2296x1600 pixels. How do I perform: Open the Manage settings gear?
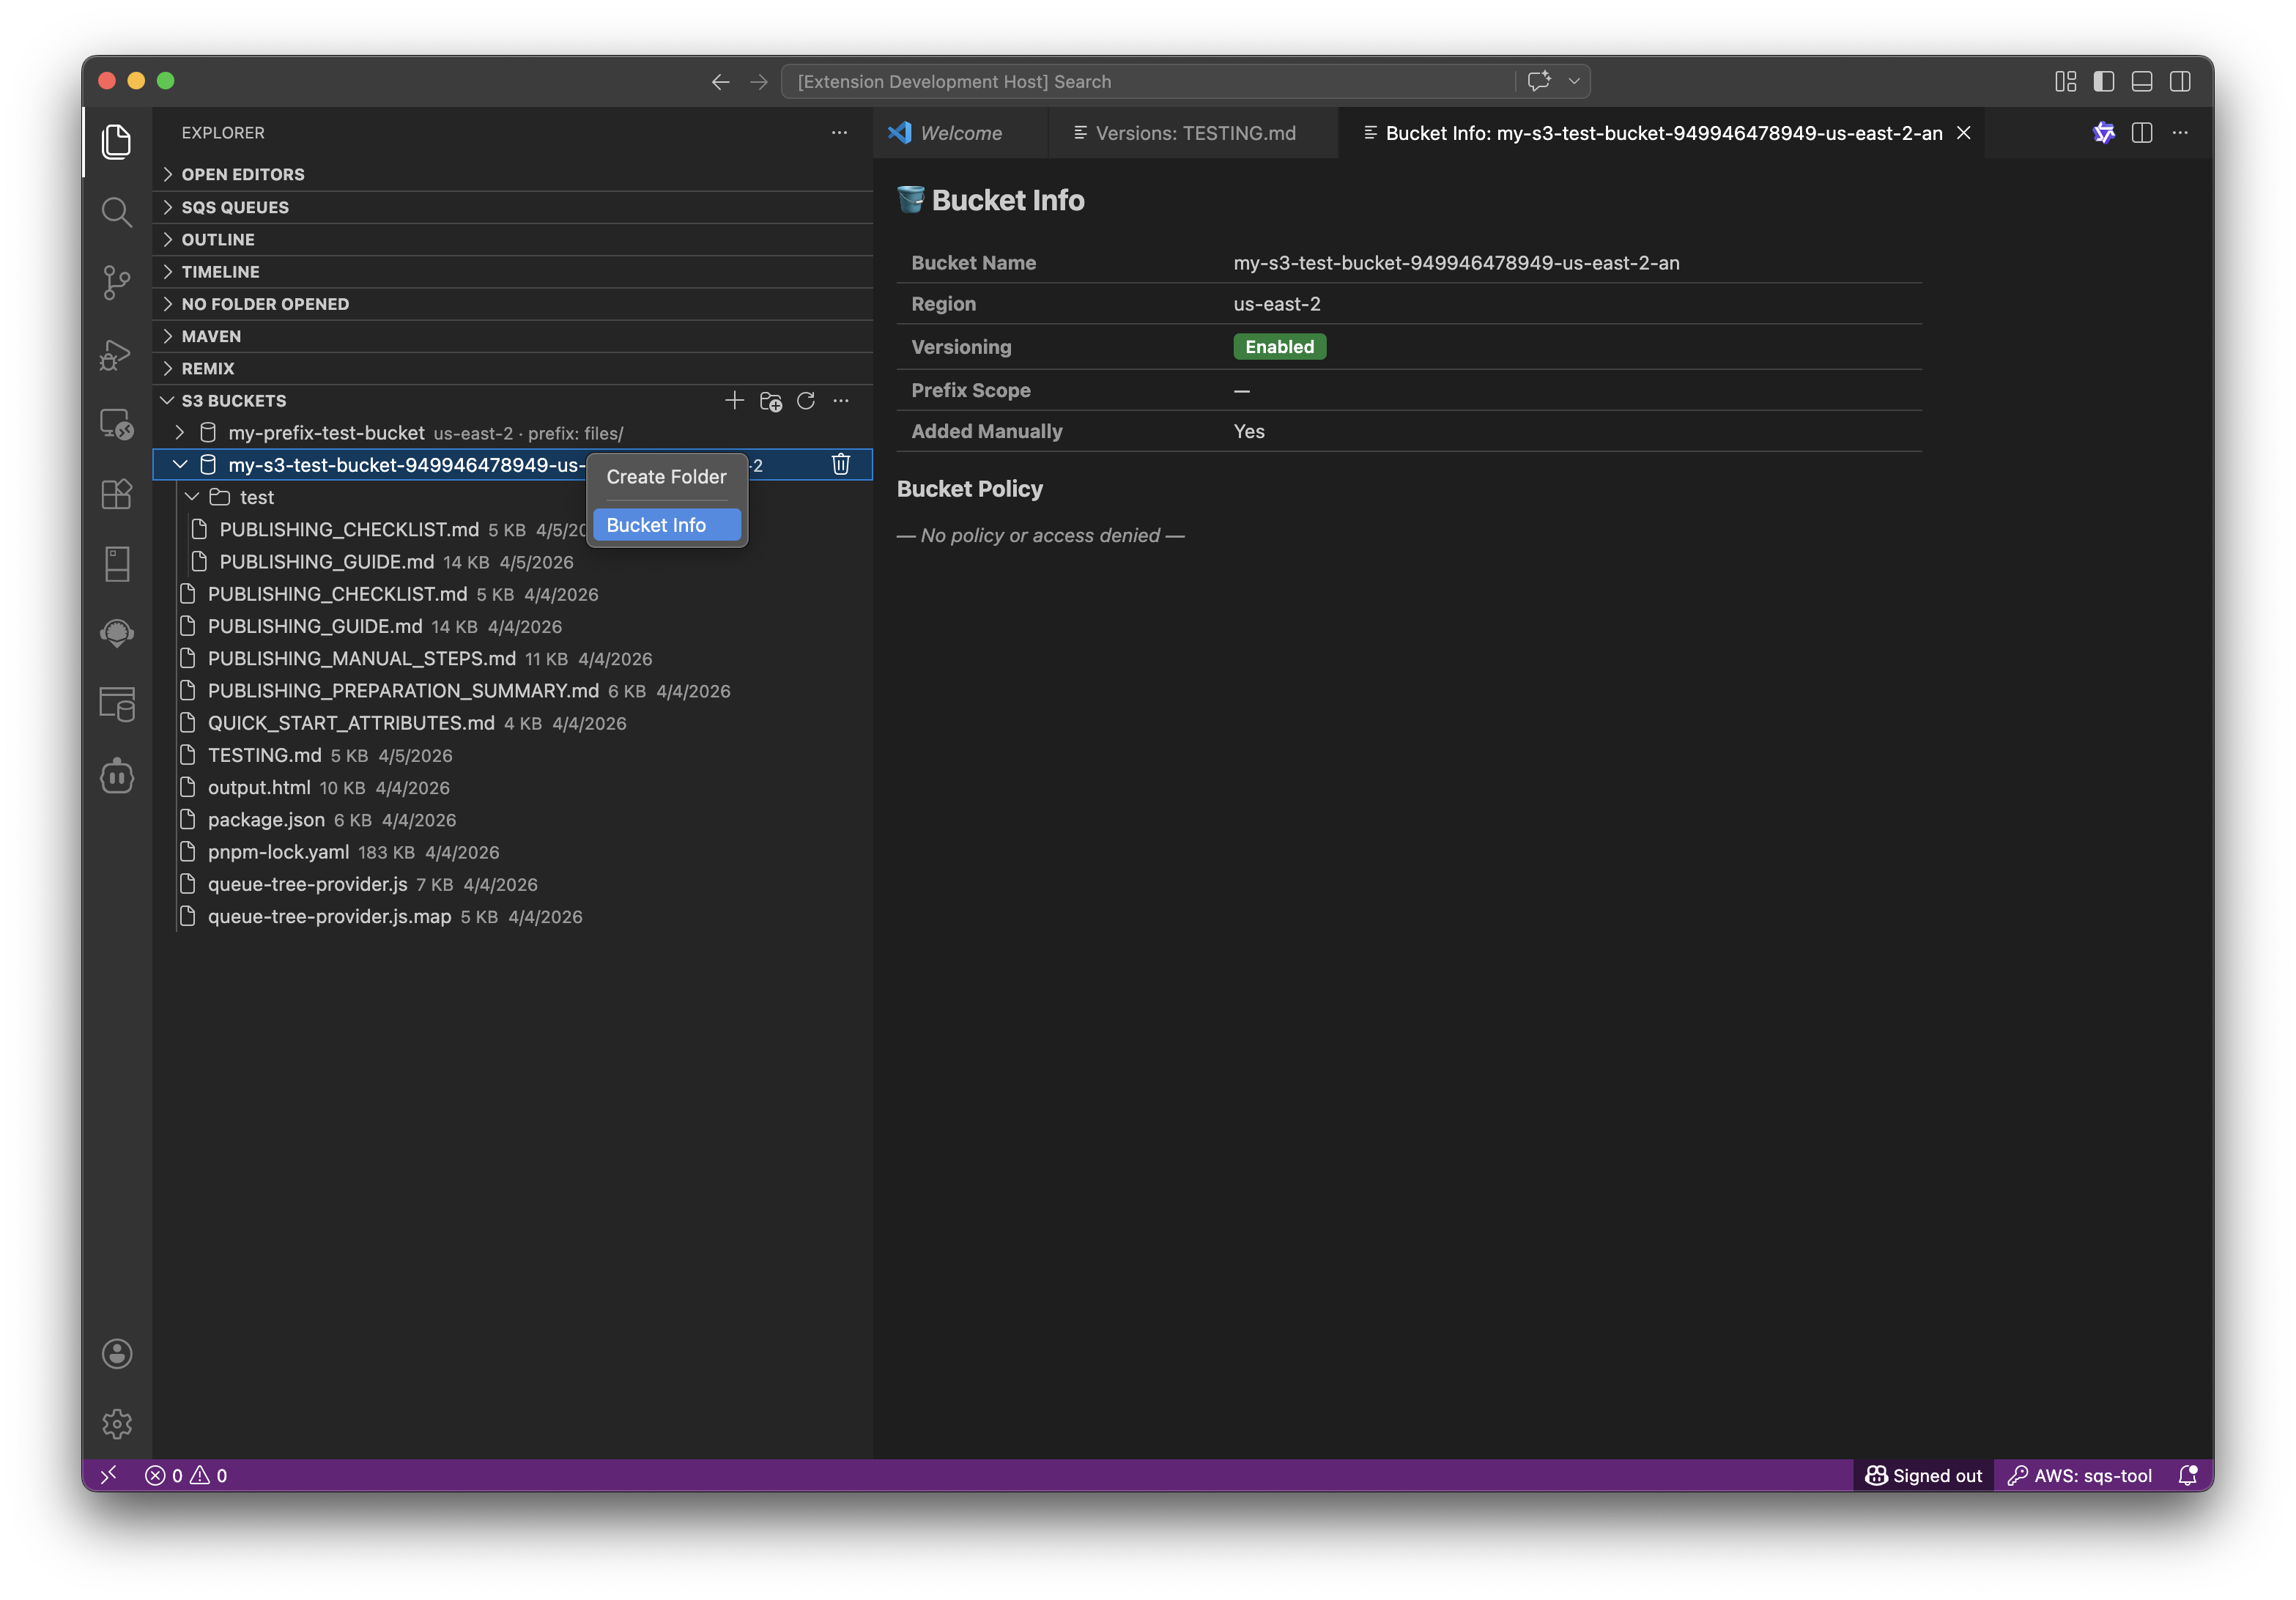[x=117, y=1423]
